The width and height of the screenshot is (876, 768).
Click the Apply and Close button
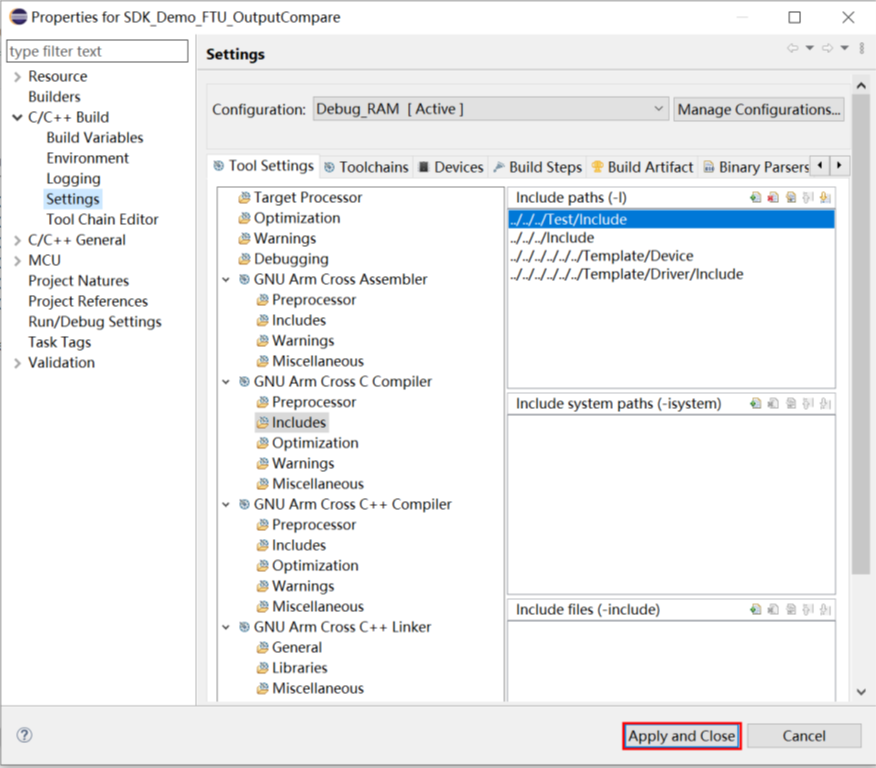[681, 736]
